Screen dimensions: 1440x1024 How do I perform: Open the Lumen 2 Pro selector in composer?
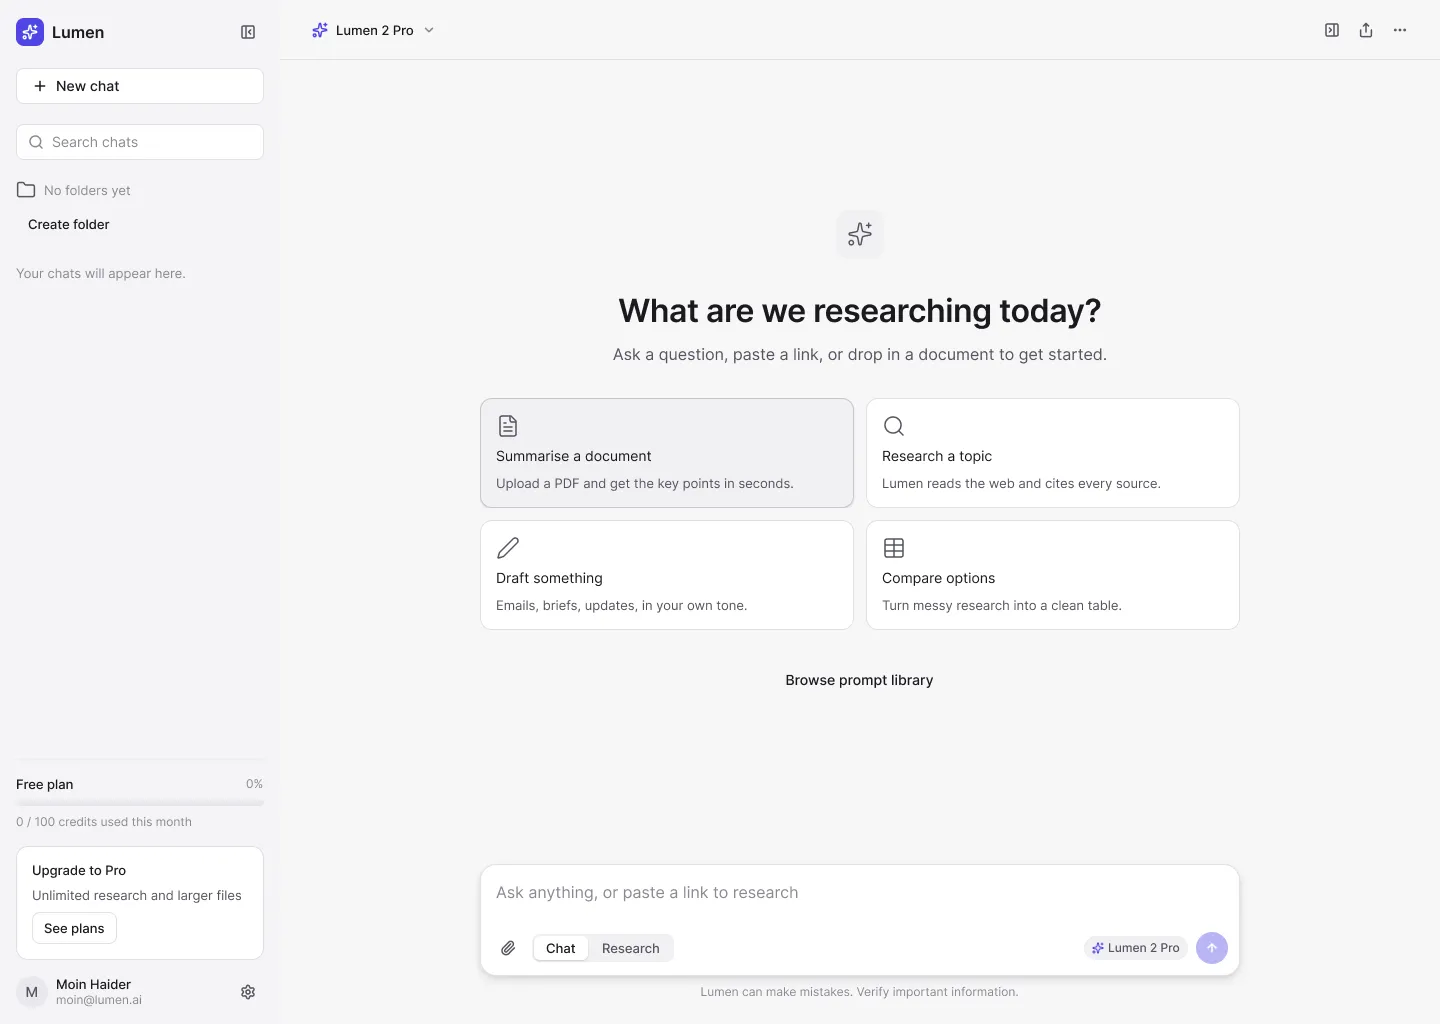(1135, 948)
